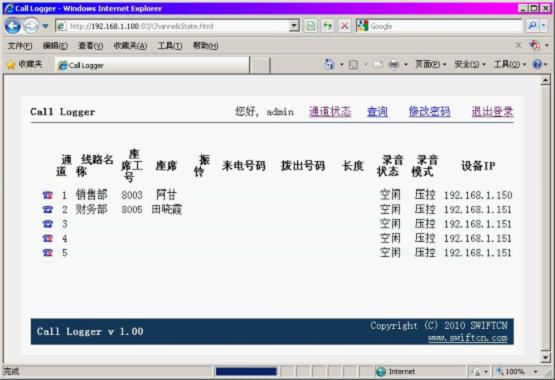Open the zoom level 100% dropdown
This screenshot has width=555, height=380.
pyautogui.click(x=517, y=371)
